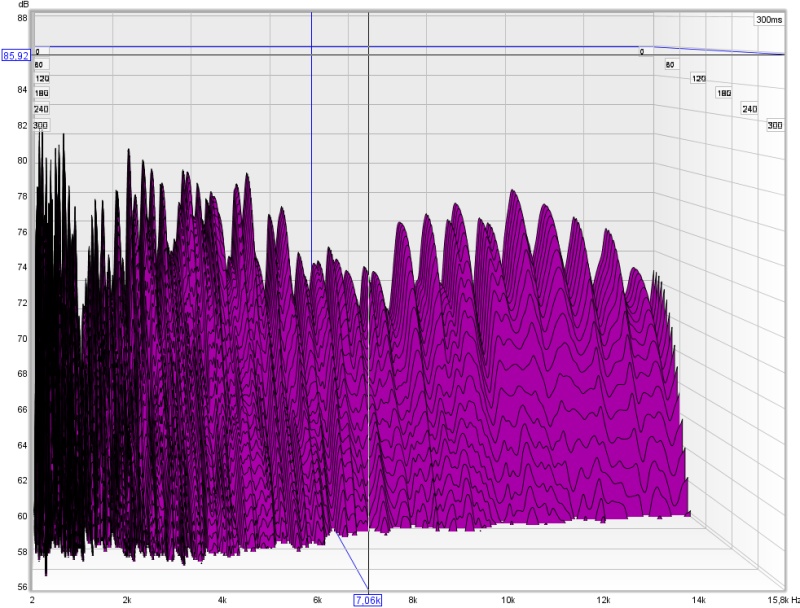Click the left-side 120 ms slice label
Screen dimensions: 800x608
42,79
